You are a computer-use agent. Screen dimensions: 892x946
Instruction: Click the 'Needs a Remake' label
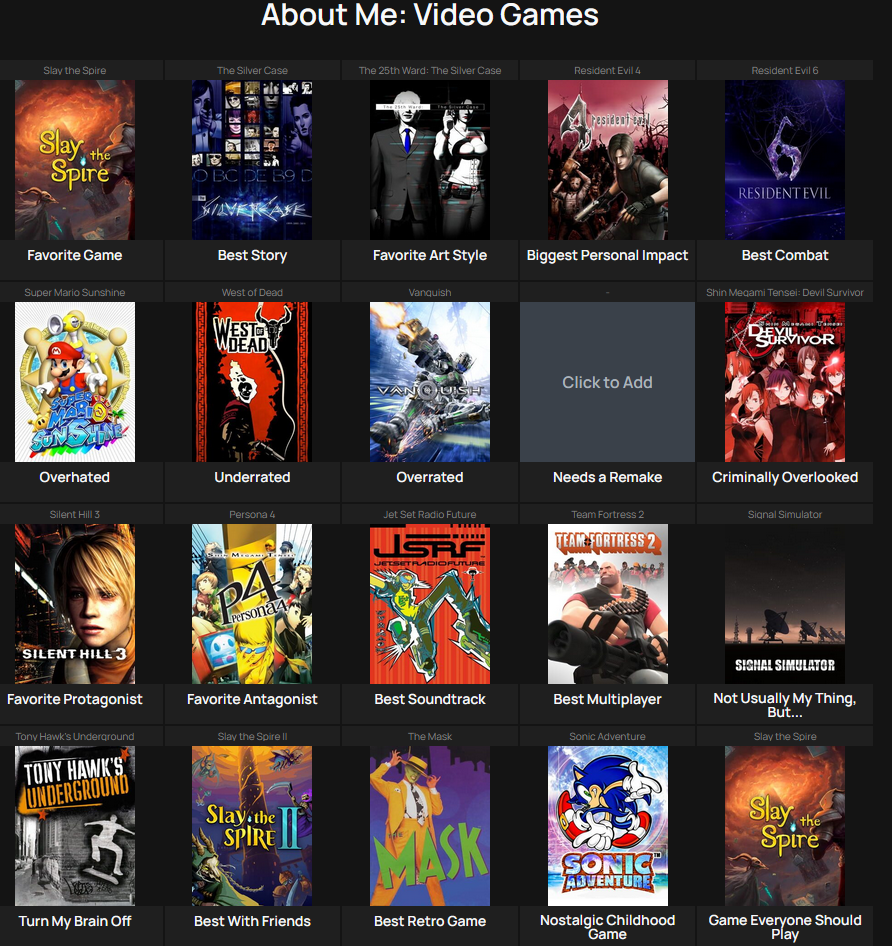tap(607, 477)
